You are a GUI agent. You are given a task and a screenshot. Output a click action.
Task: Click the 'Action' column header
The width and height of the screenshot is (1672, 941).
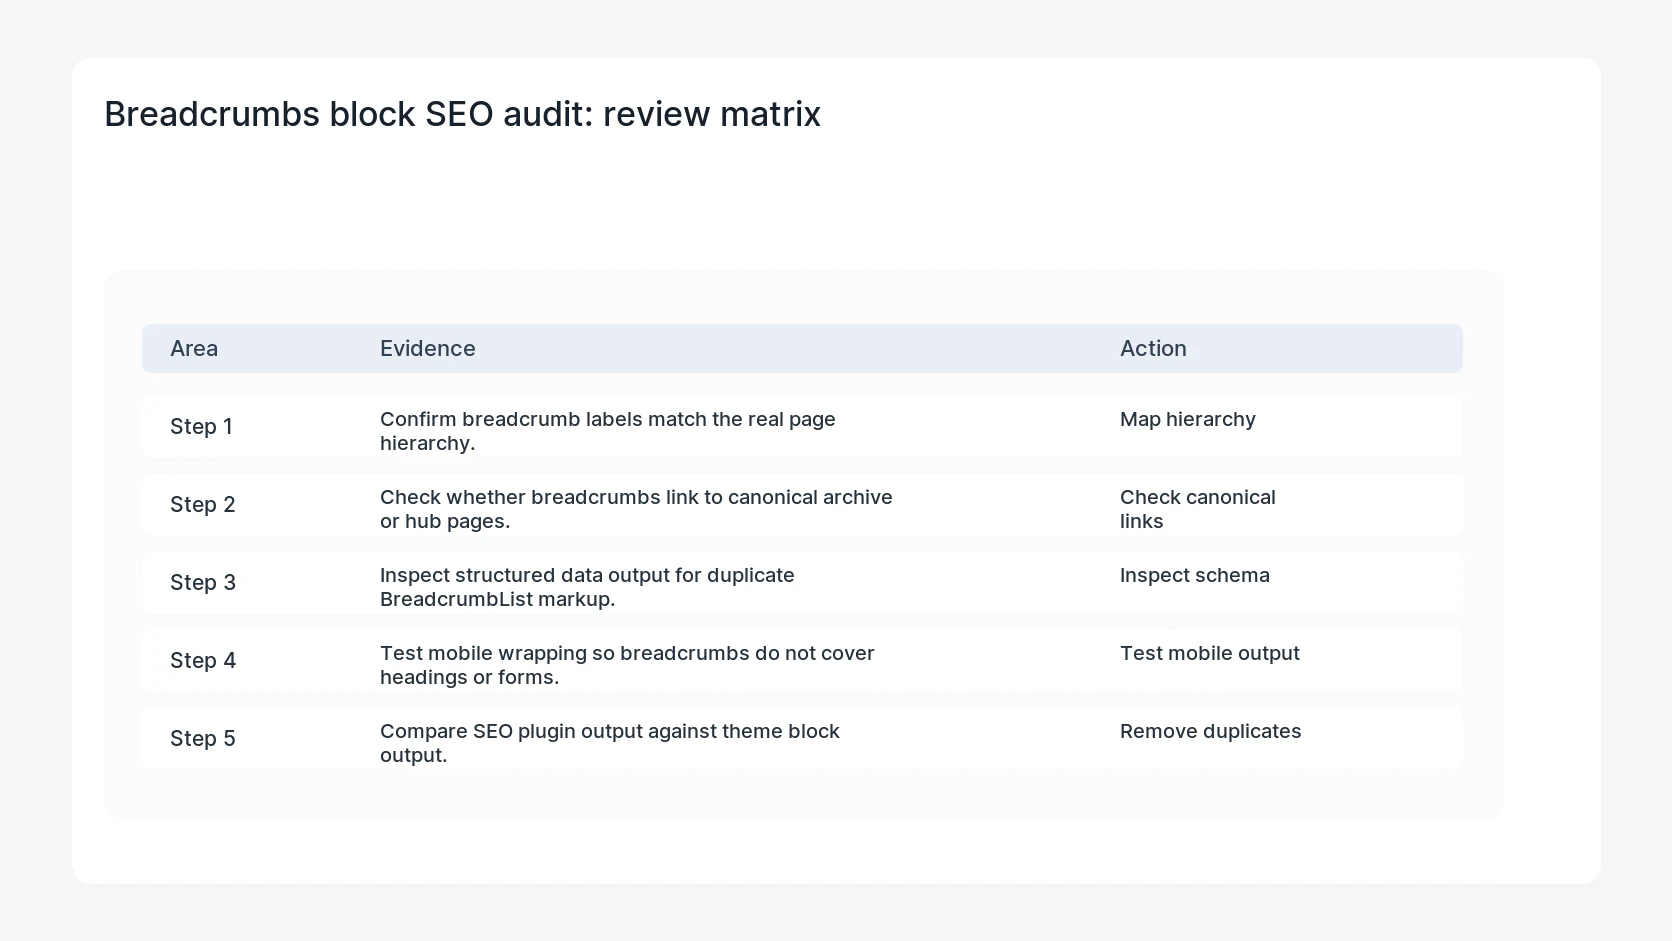point(1153,348)
